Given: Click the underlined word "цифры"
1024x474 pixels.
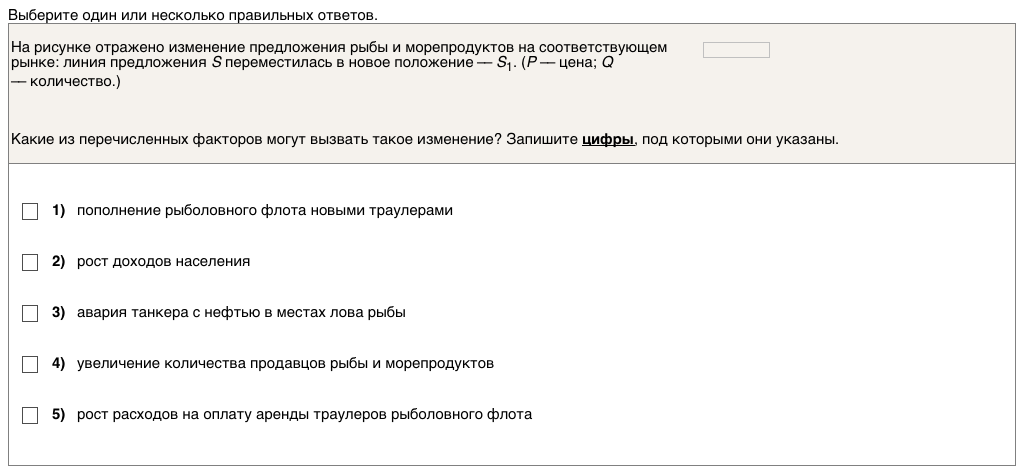Looking at the screenshot, I should (x=607, y=139).
